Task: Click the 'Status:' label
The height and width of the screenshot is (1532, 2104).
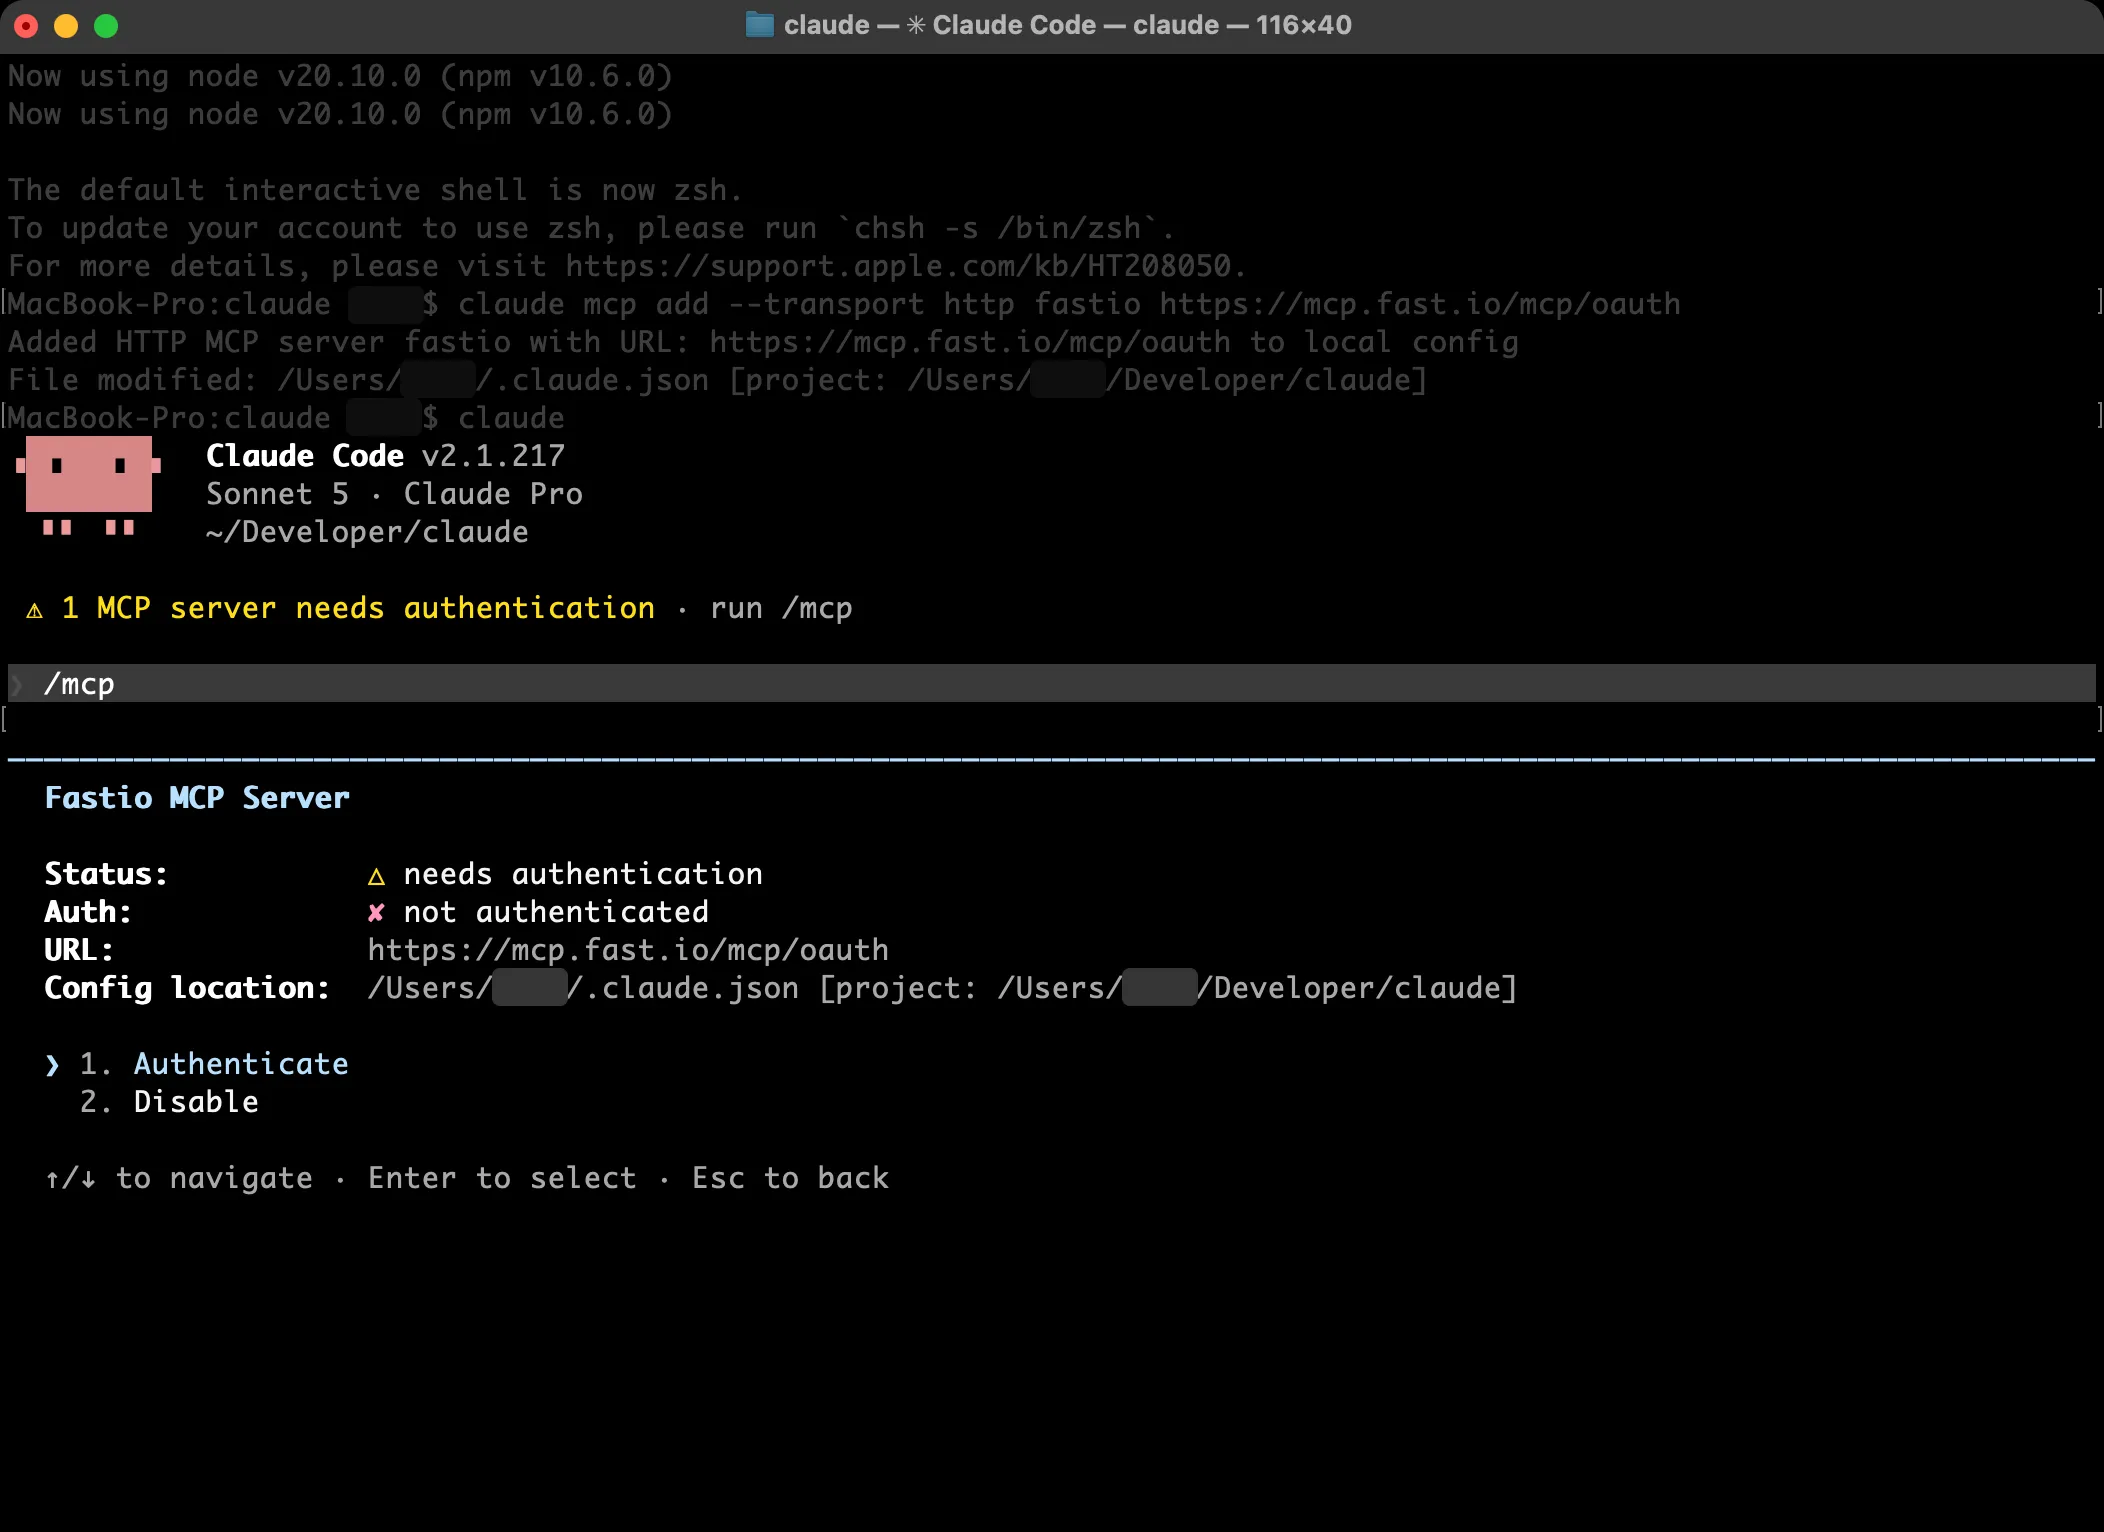Action: click(x=106, y=874)
